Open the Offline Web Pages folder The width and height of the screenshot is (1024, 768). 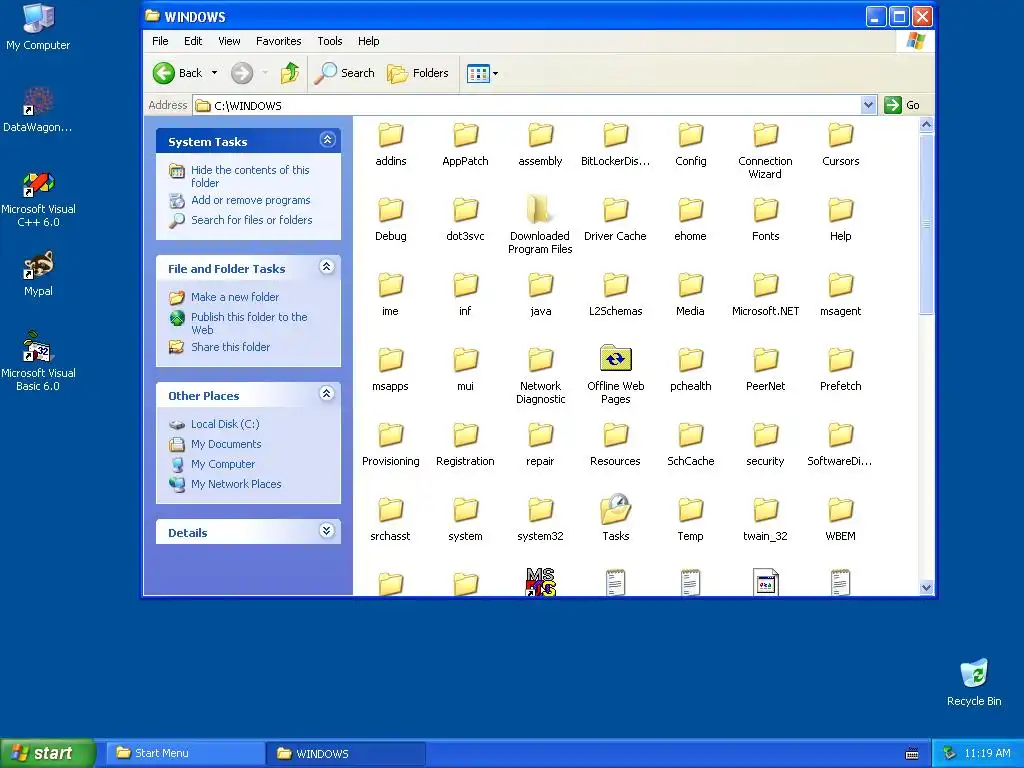[x=615, y=374]
